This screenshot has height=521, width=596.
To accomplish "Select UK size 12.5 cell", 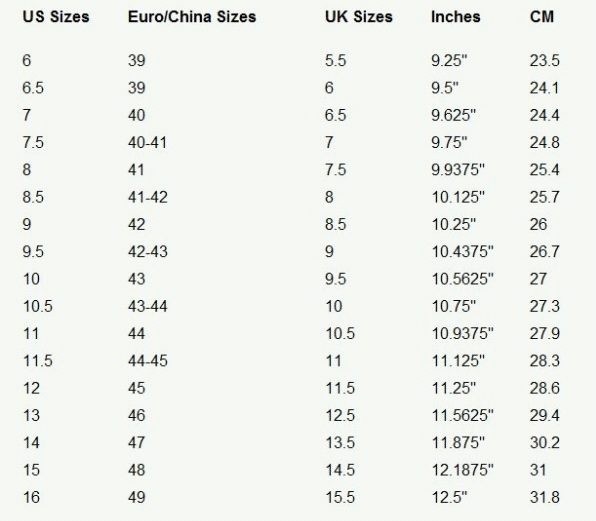I will 340,415.
